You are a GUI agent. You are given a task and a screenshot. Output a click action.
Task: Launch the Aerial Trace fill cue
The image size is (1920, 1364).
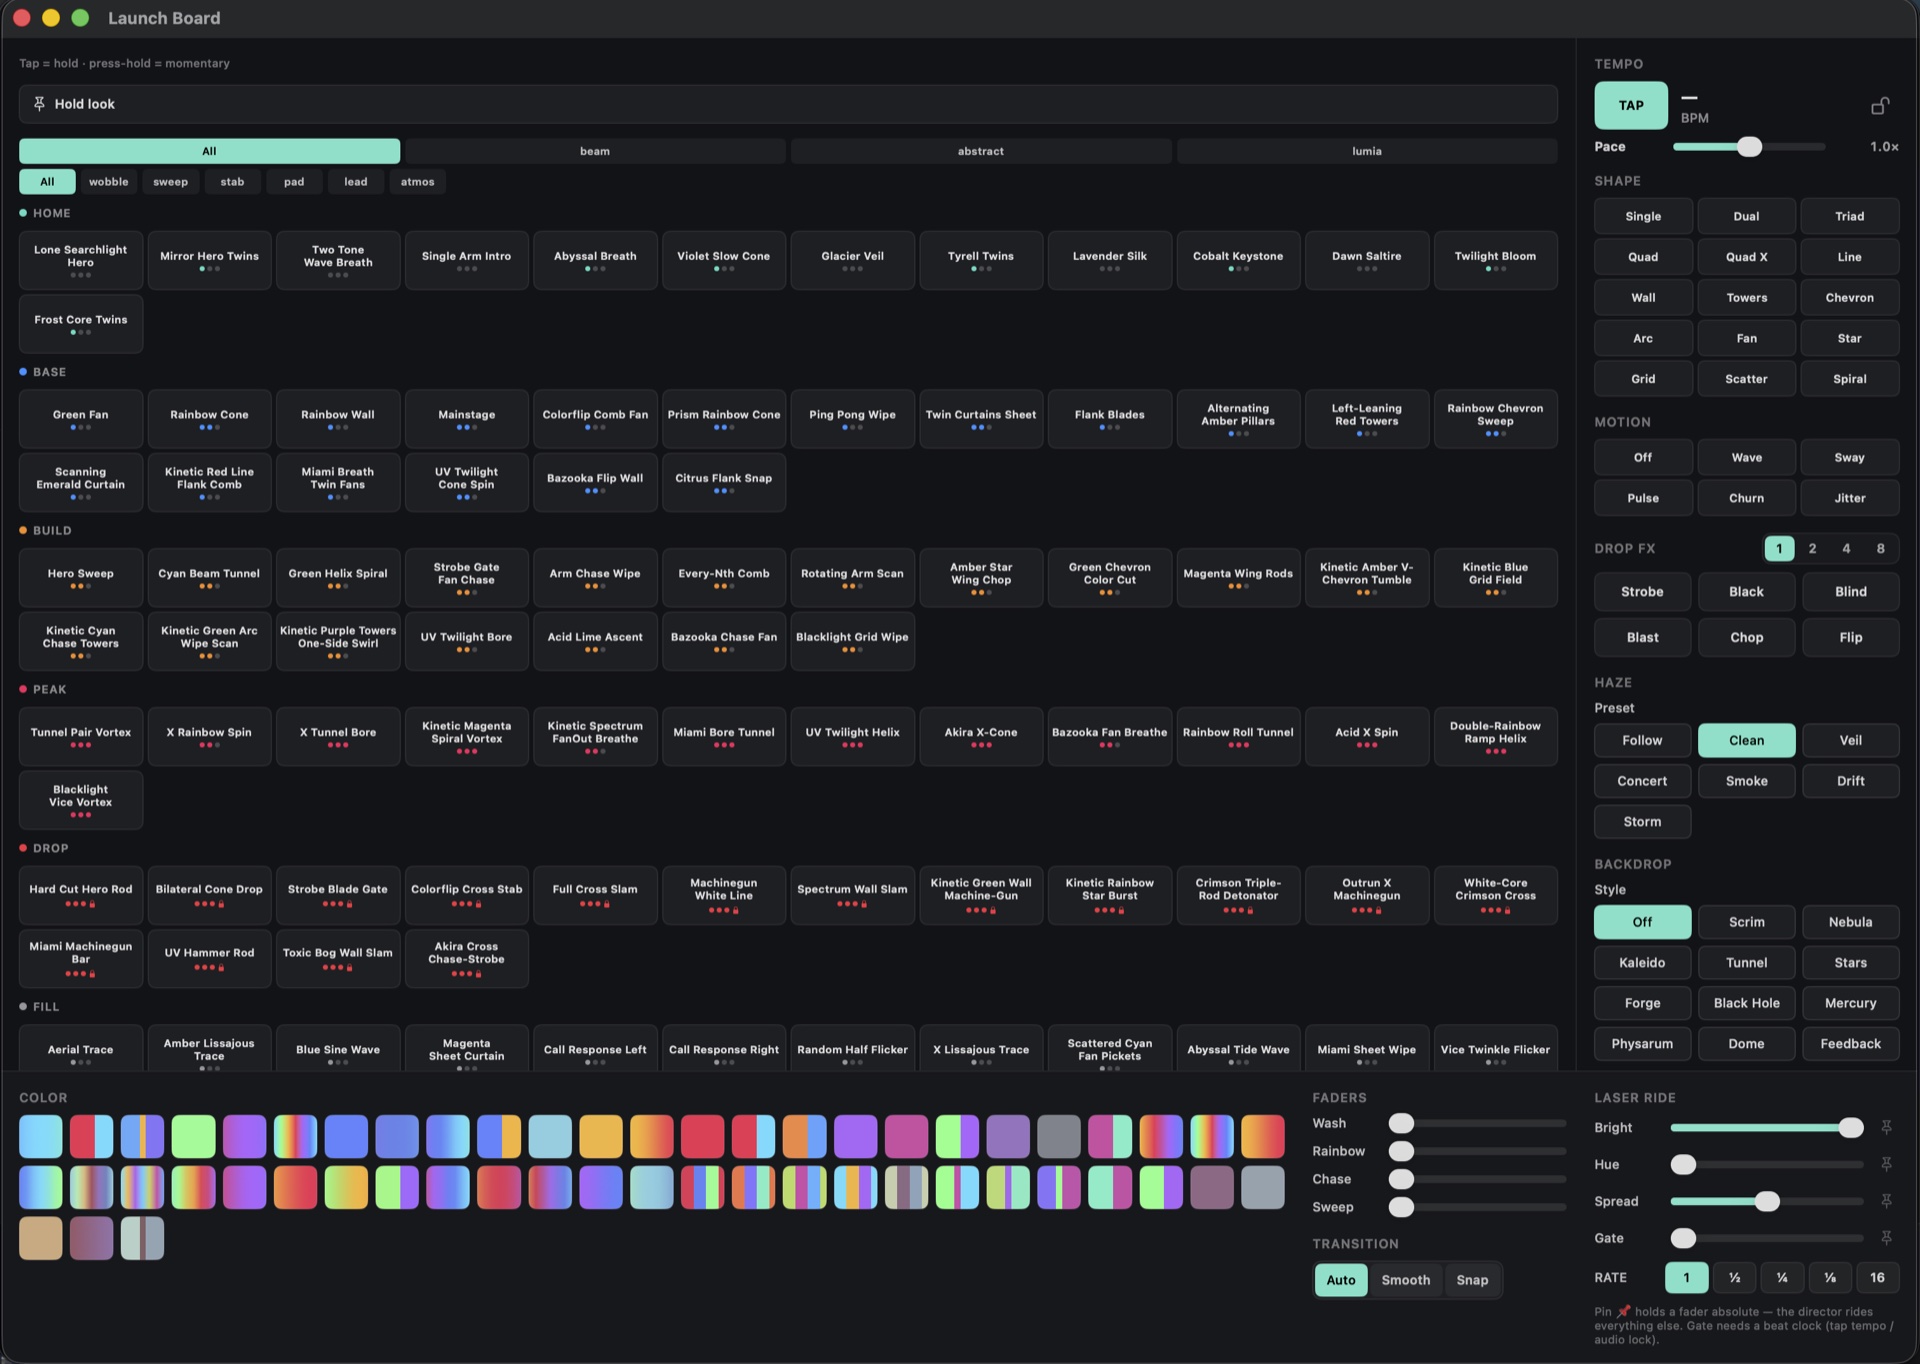81,1050
